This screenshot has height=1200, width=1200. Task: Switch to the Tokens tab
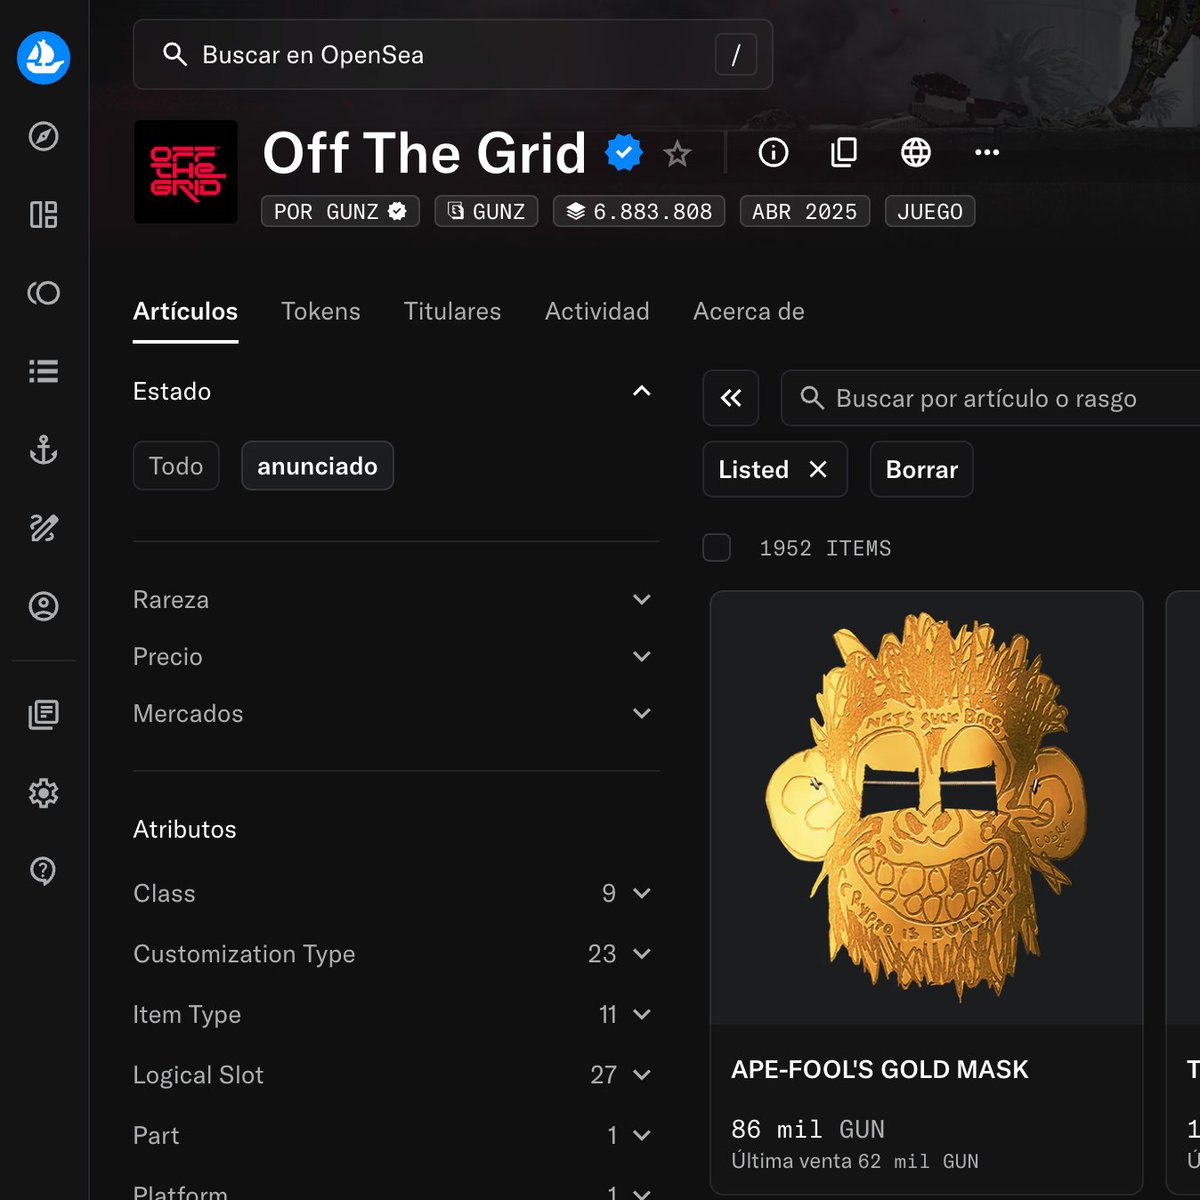click(x=321, y=312)
